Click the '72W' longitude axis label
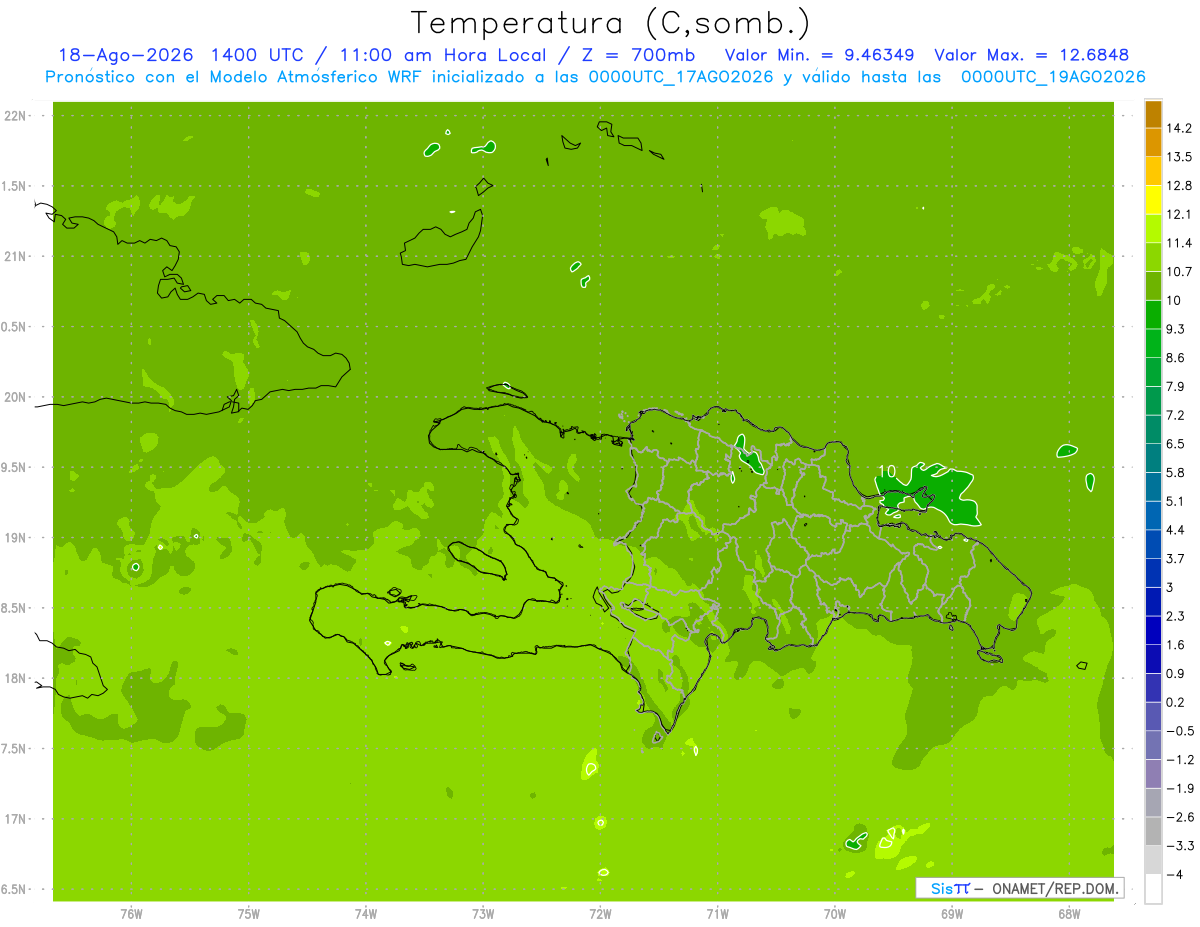Screen dimensions: 1200x927 point(600,913)
